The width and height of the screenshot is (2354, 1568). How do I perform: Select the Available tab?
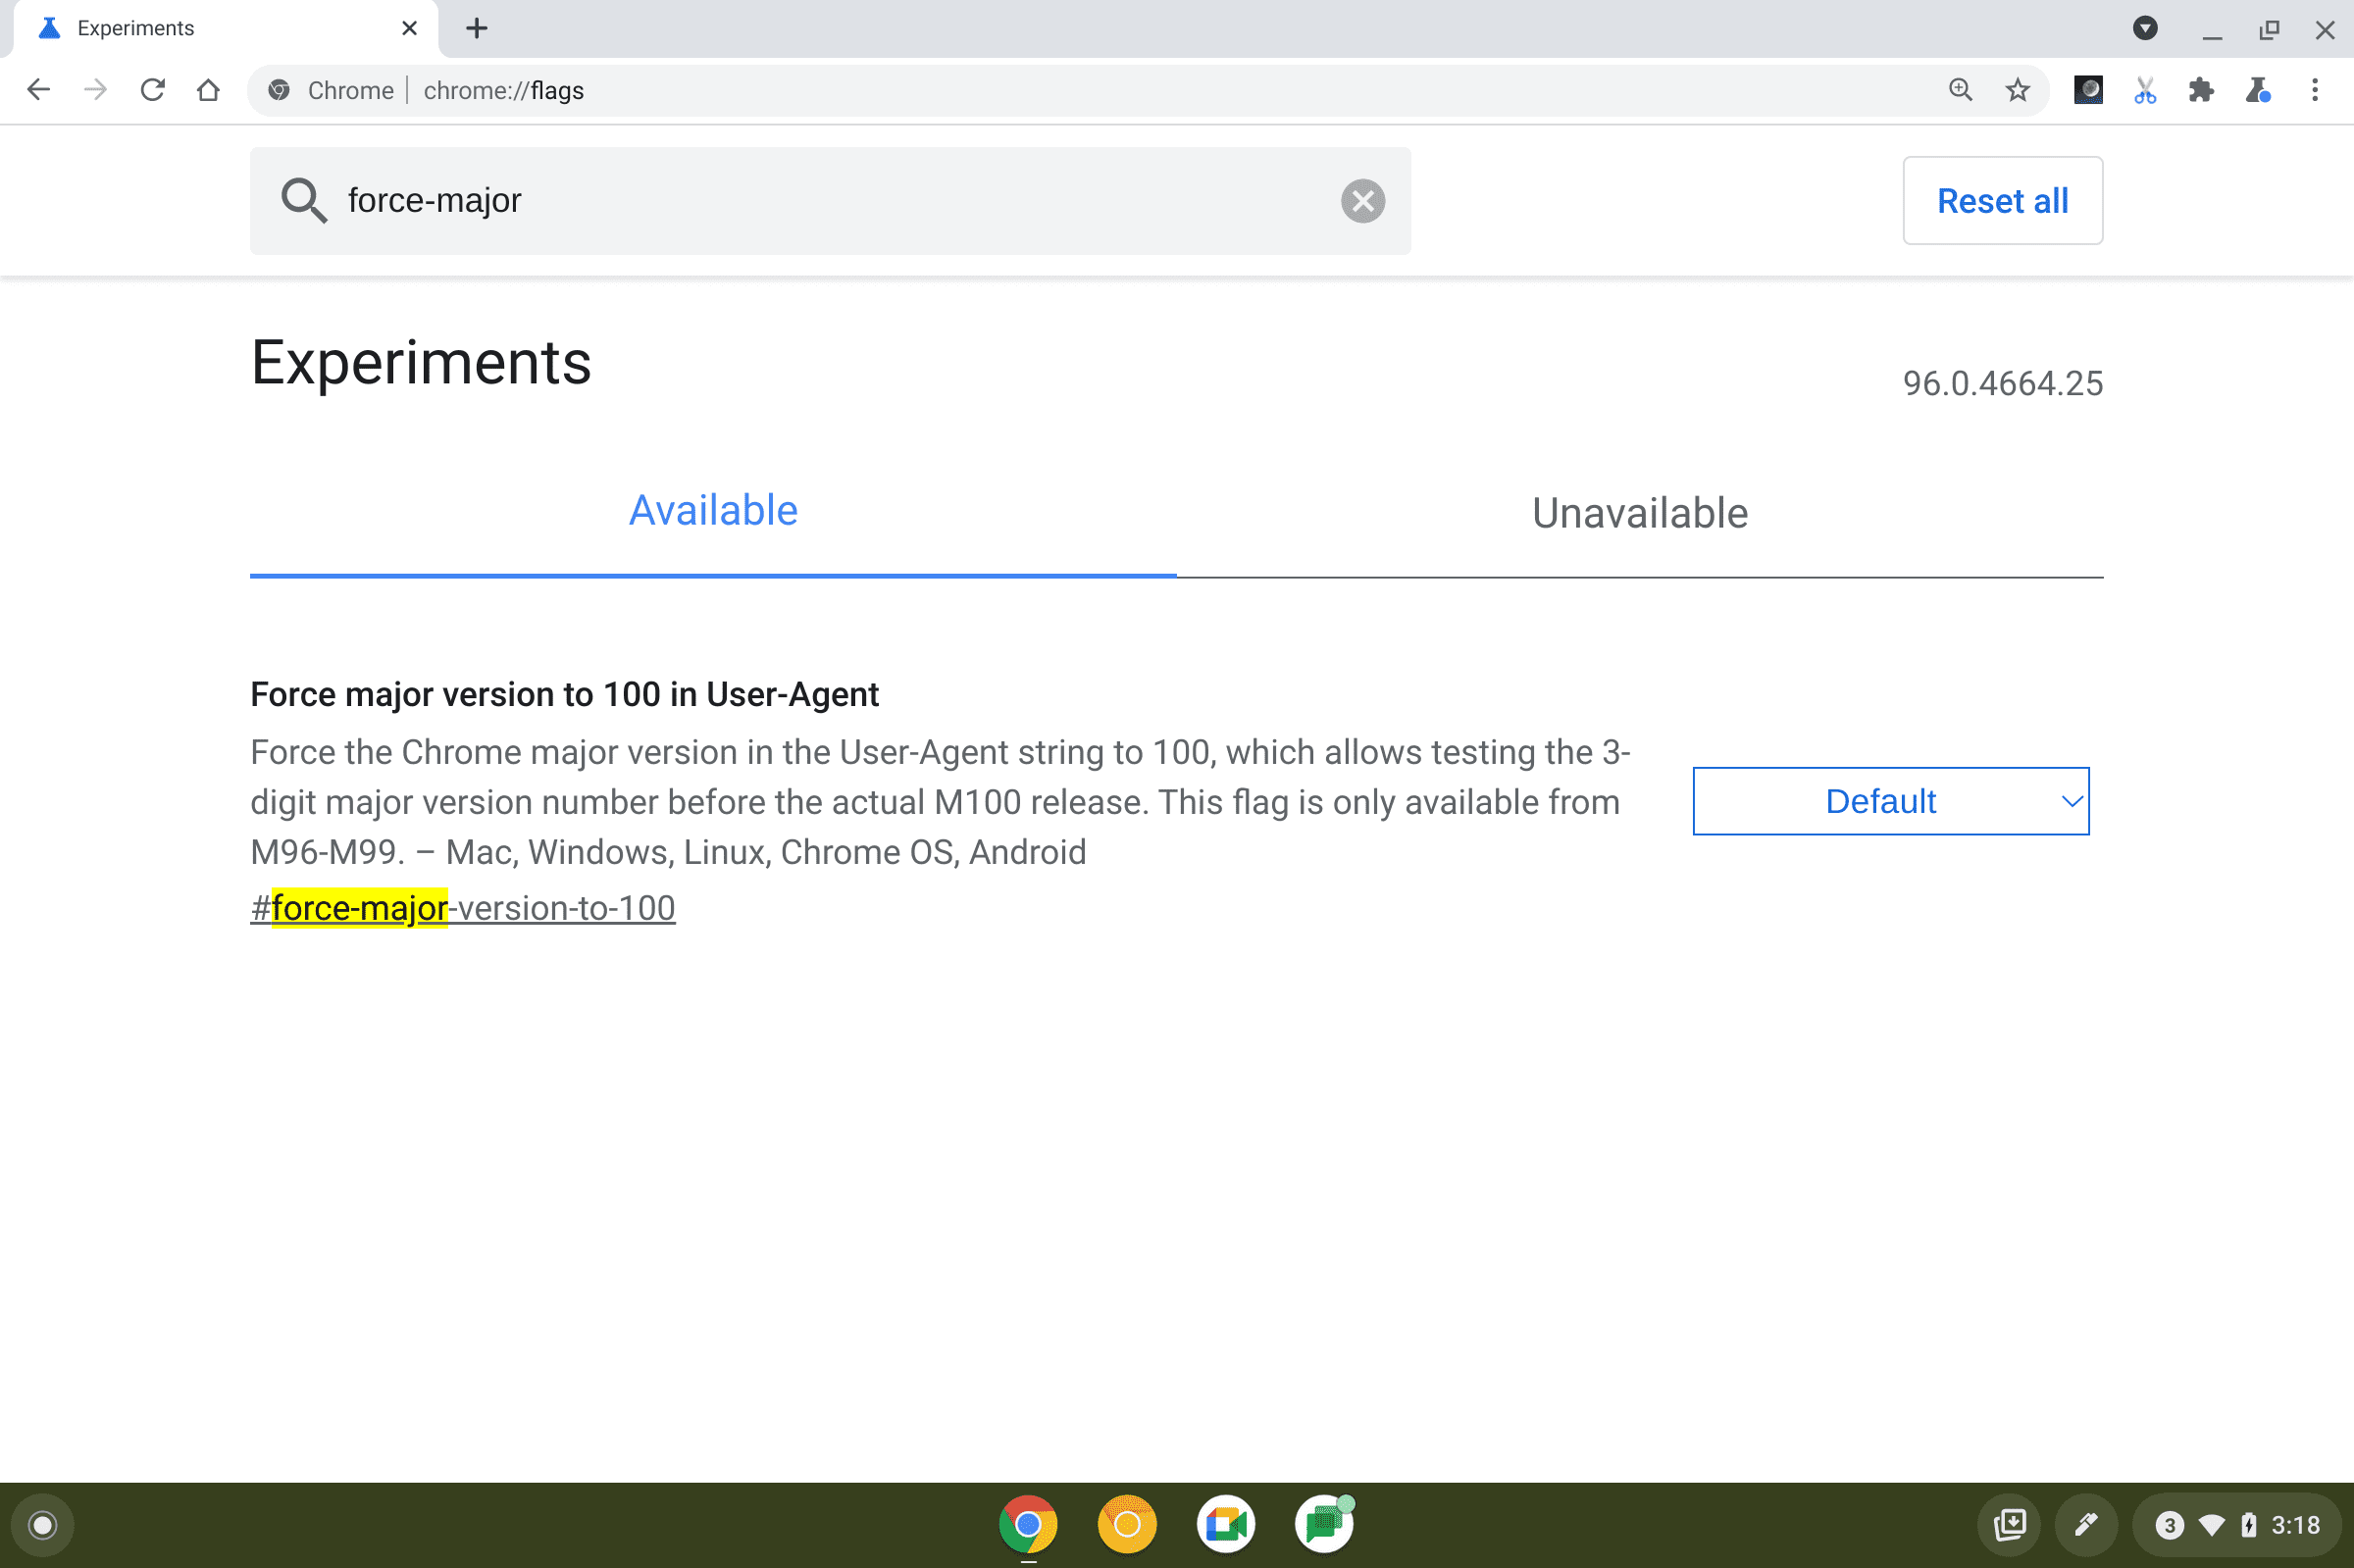coord(712,509)
